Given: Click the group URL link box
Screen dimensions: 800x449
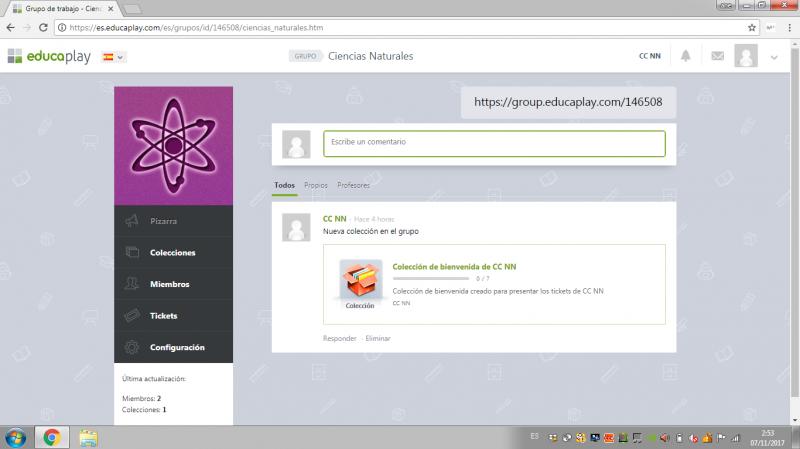Looking at the screenshot, I should click(568, 103).
